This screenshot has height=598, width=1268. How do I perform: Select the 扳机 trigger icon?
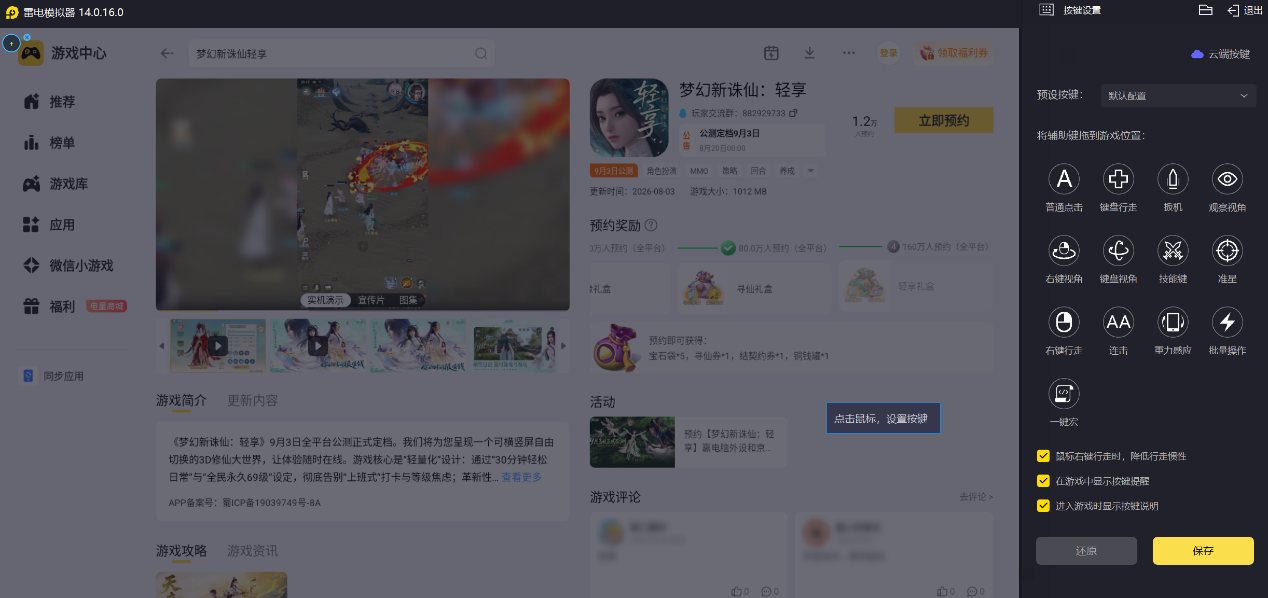(1173, 180)
